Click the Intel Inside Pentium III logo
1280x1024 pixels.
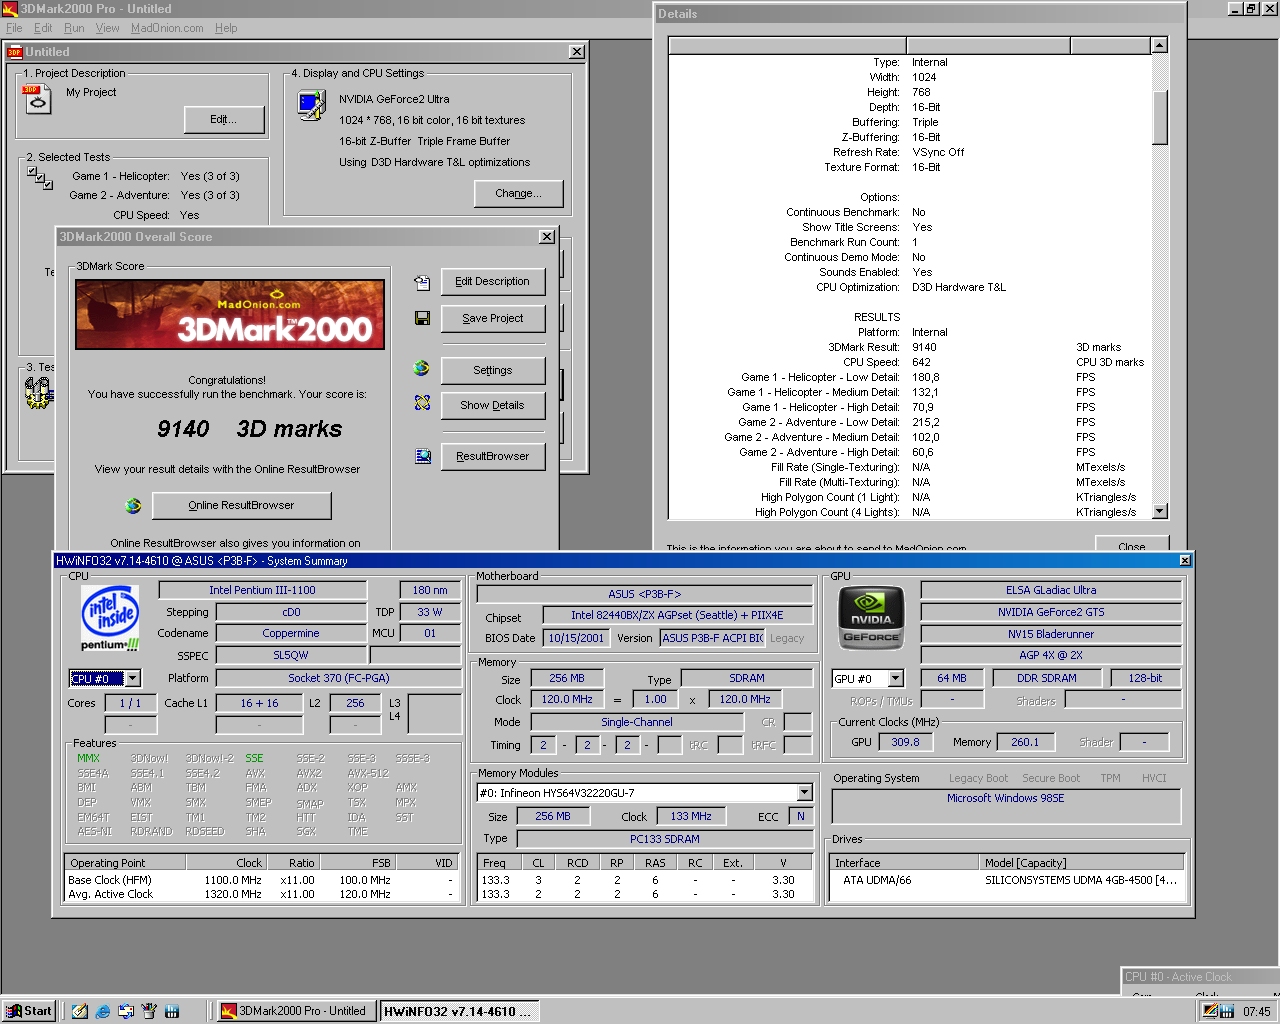point(110,617)
